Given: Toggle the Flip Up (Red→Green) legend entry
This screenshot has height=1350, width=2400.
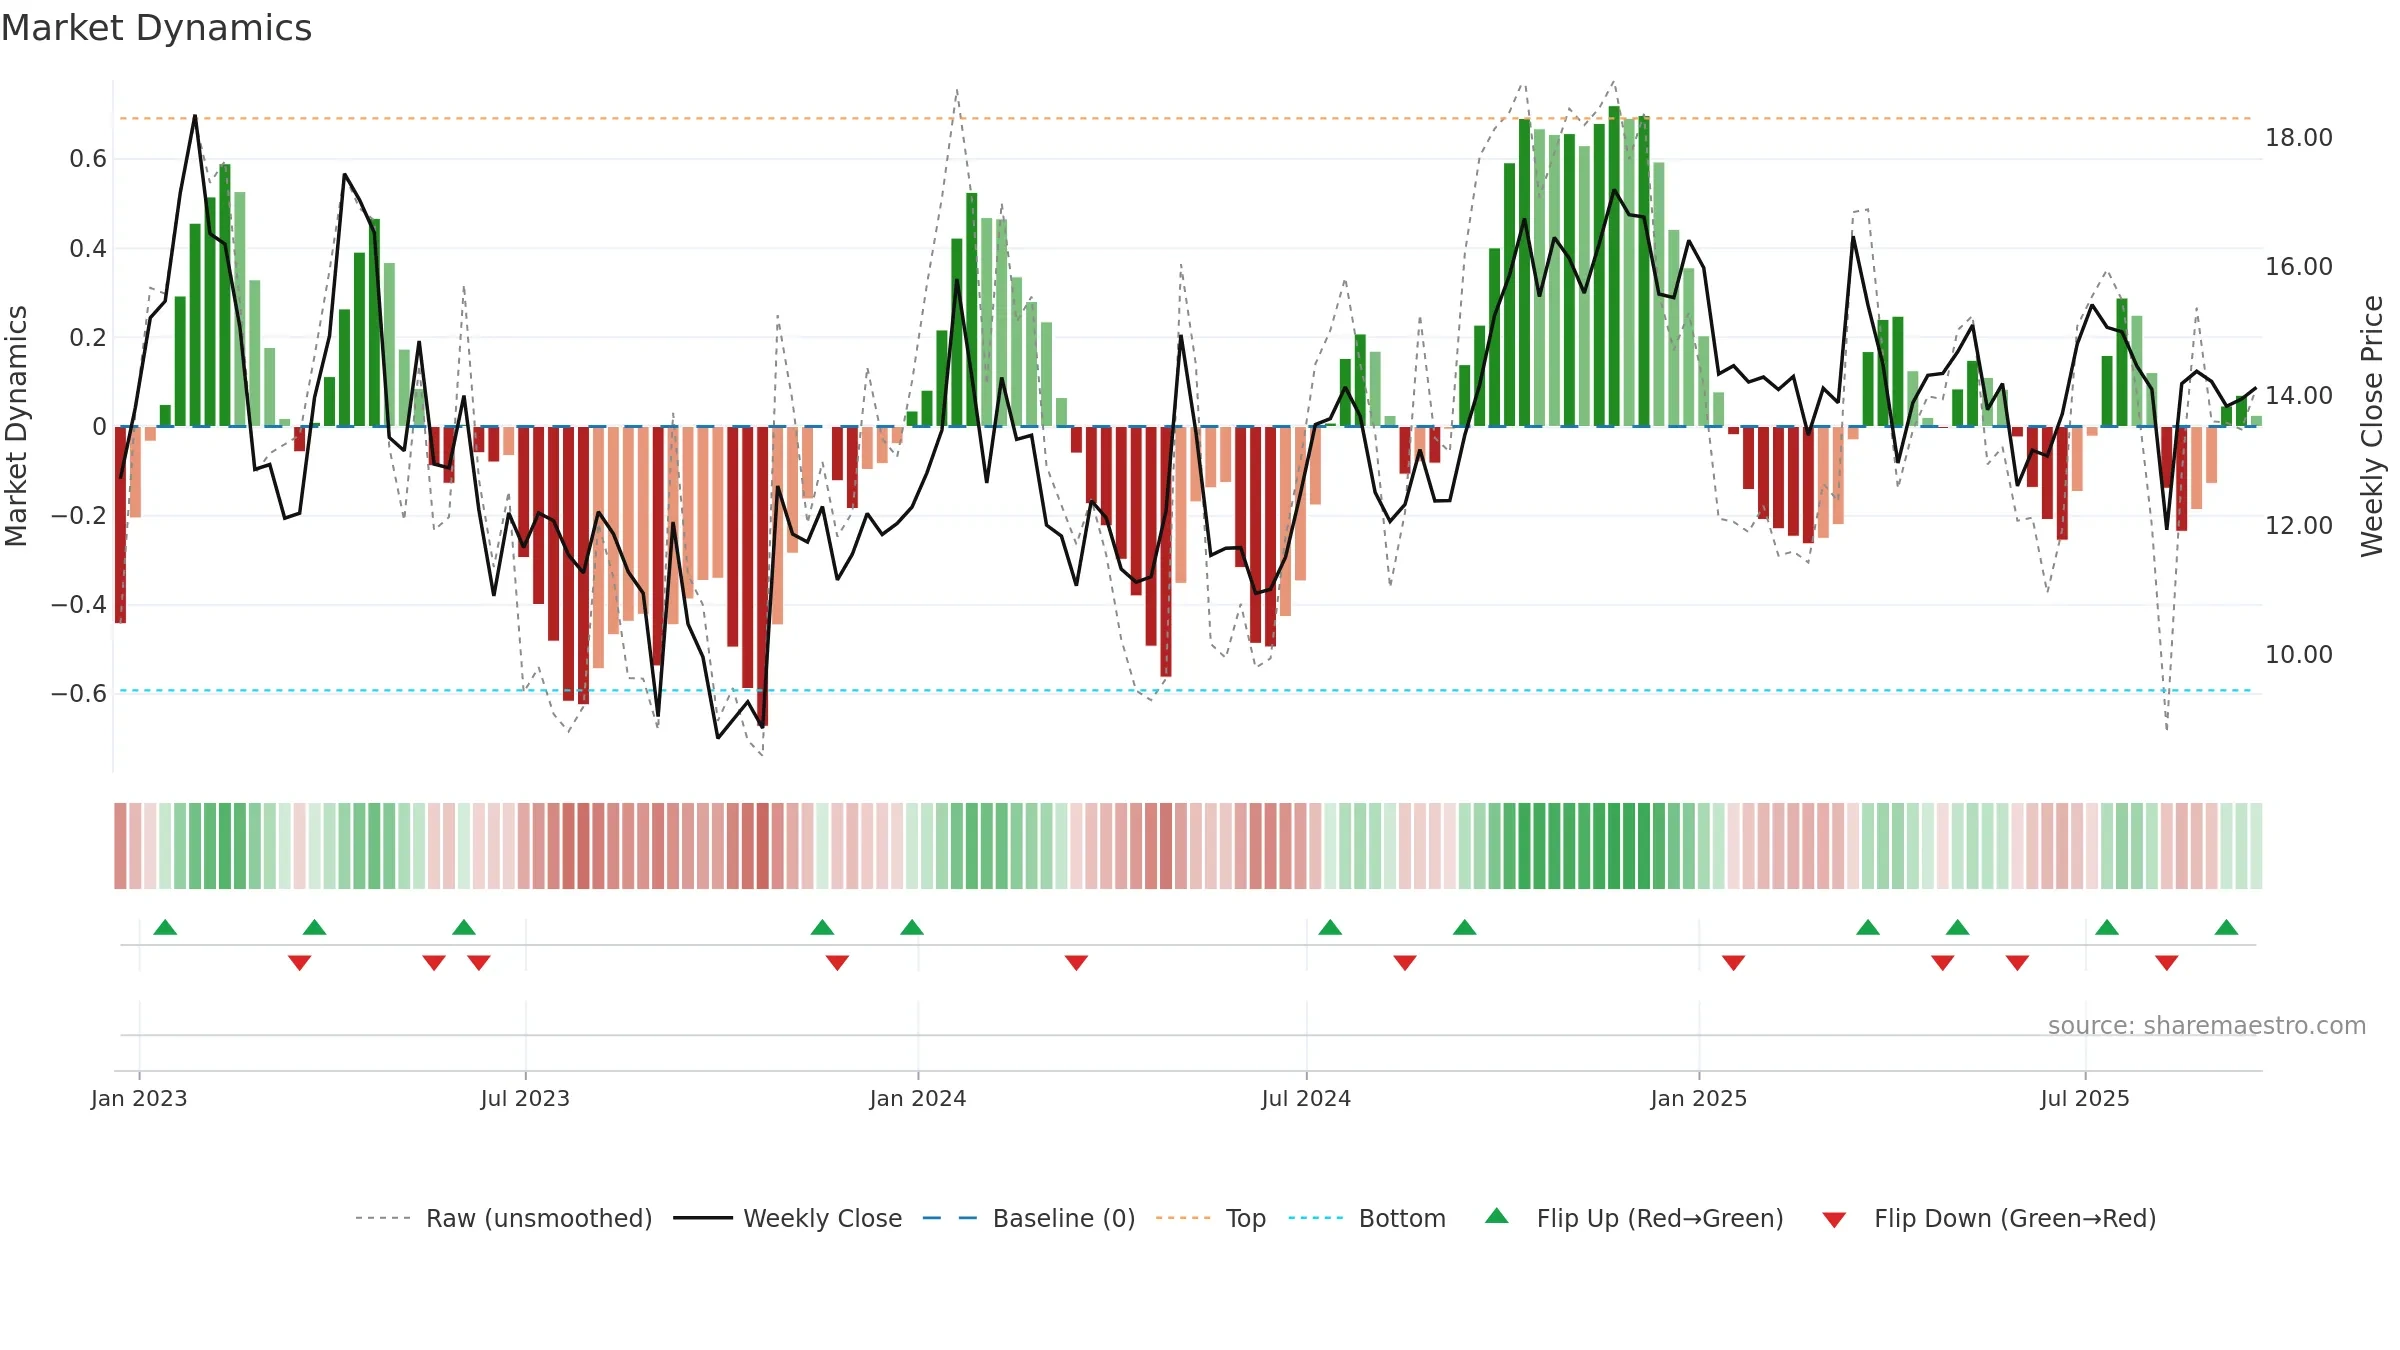Looking at the screenshot, I should tap(1634, 1218).
